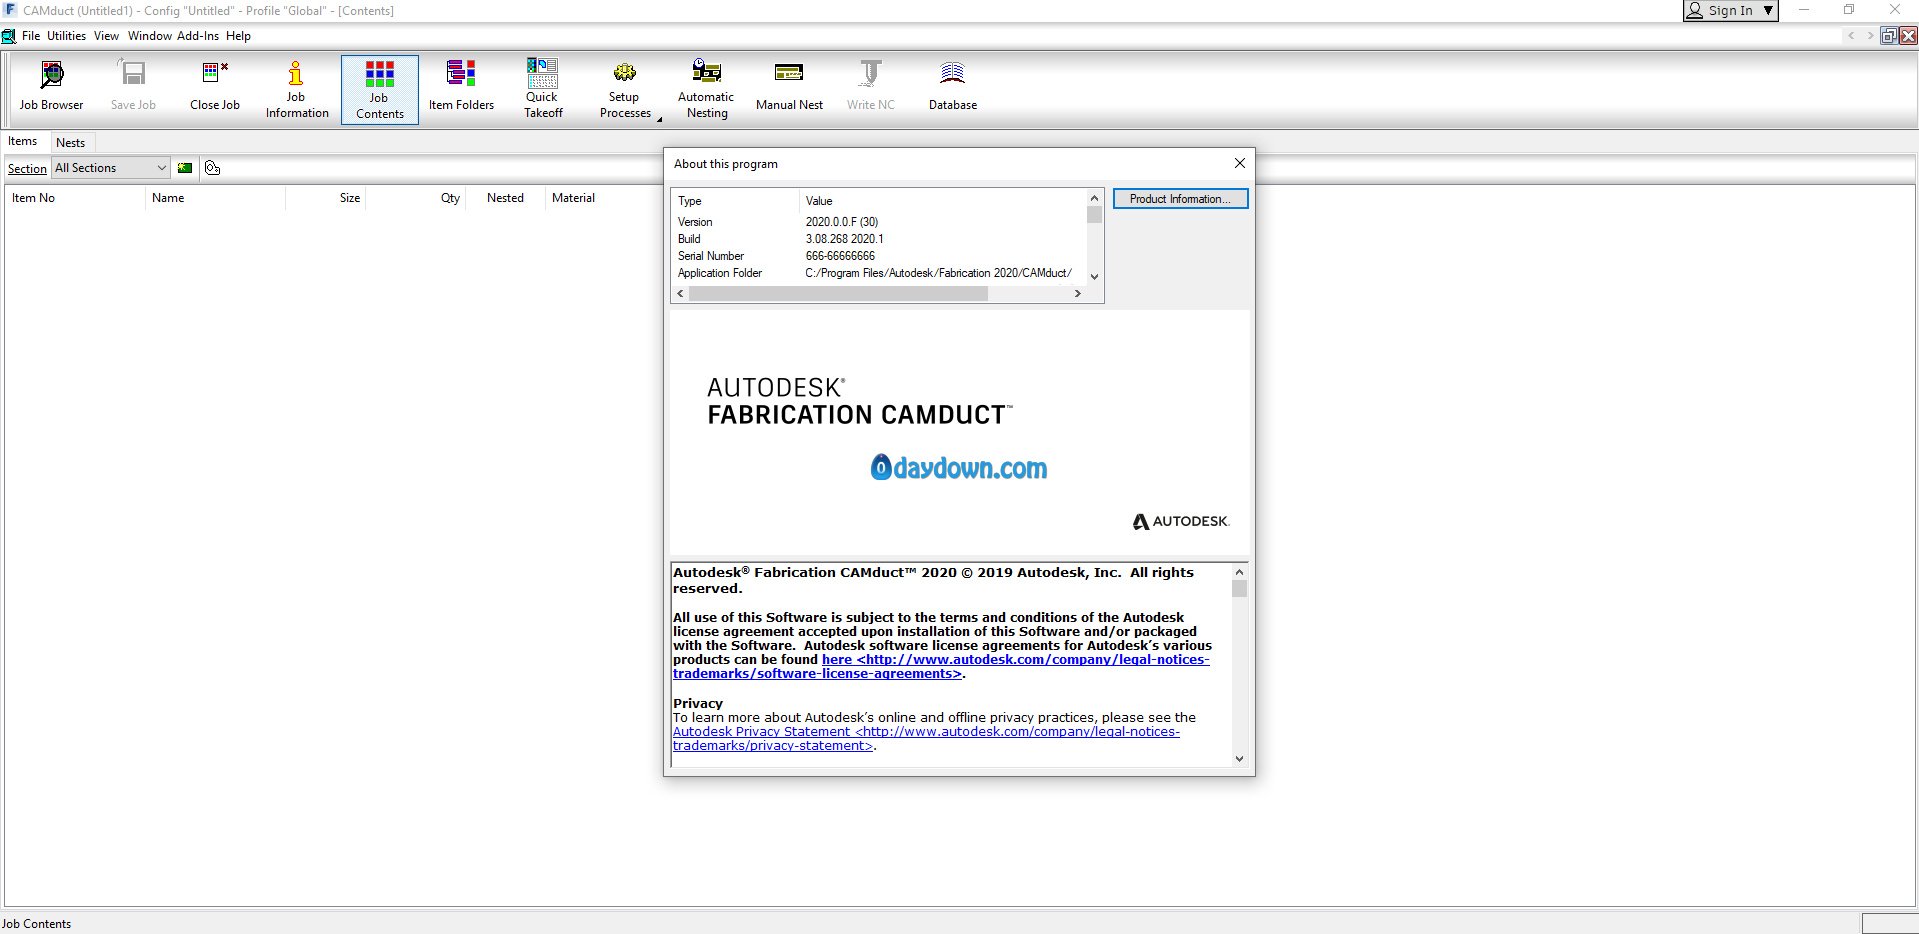Image resolution: width=1919 pixels, height=934 pixels.
Task: Click the Type column header in About list
Action: point(736,201)
